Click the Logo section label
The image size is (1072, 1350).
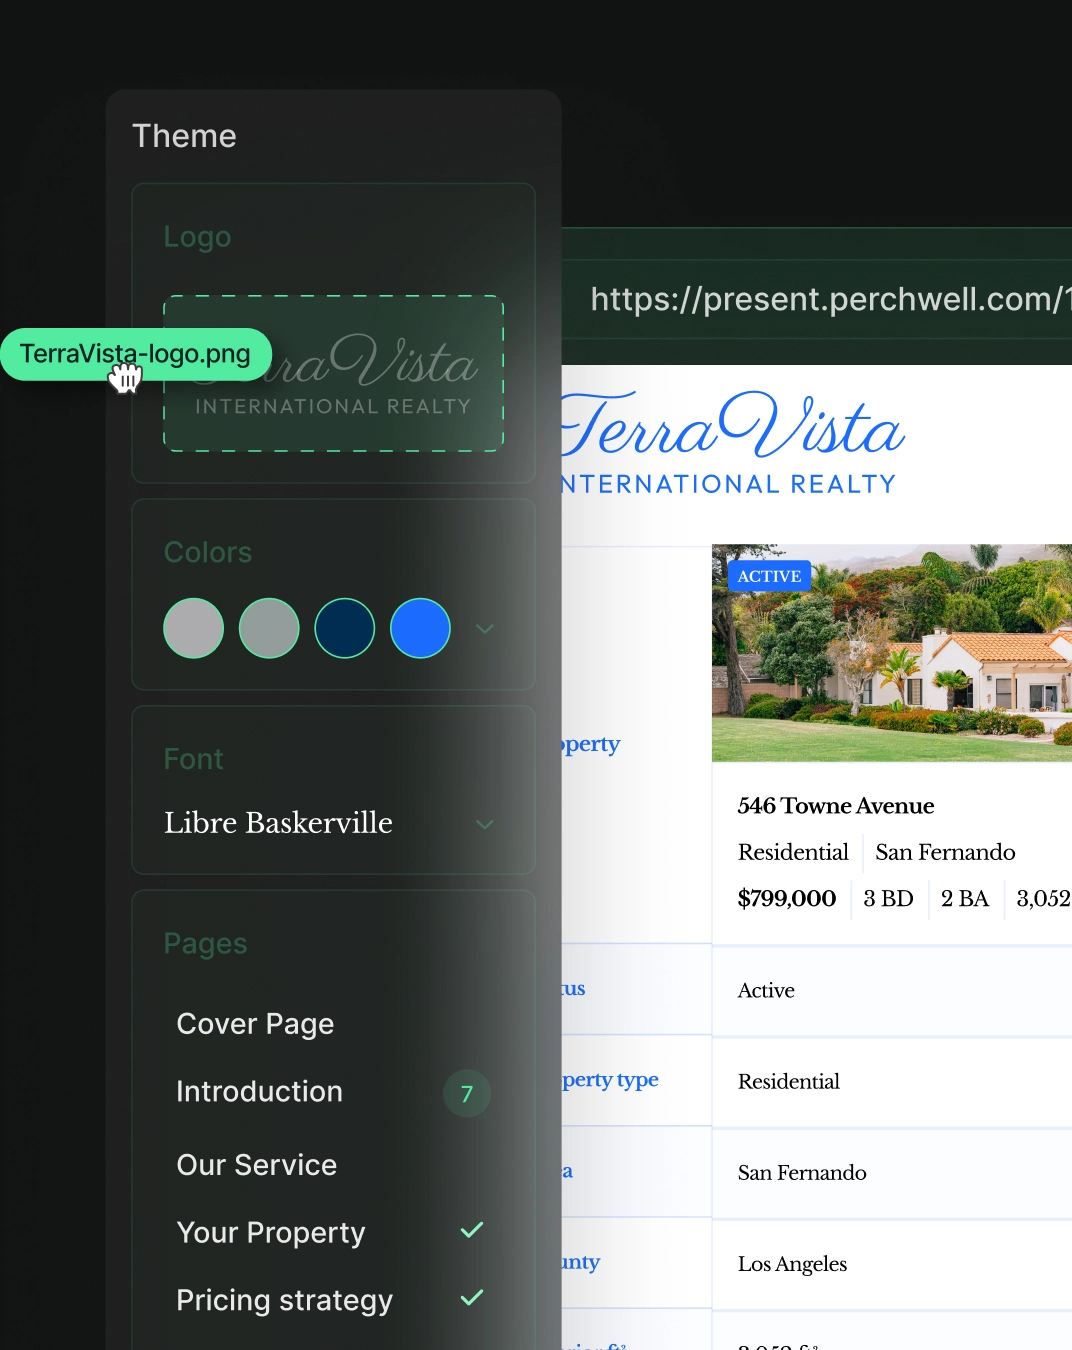[x=197, y=237]
